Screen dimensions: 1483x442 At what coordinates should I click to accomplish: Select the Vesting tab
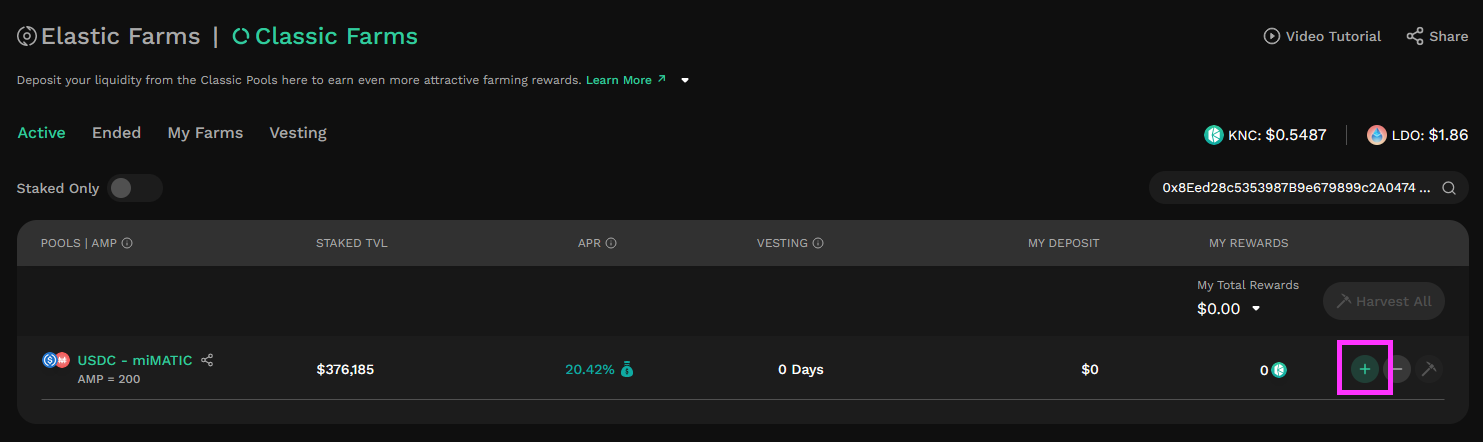[298, 133]
